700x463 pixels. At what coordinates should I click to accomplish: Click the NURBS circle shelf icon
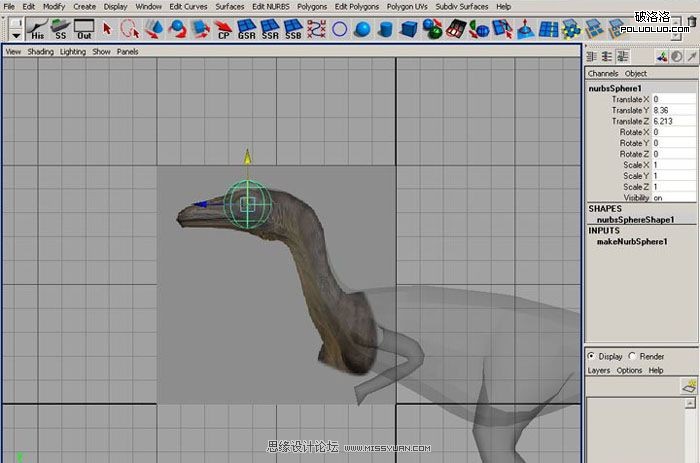click(340, 29)
